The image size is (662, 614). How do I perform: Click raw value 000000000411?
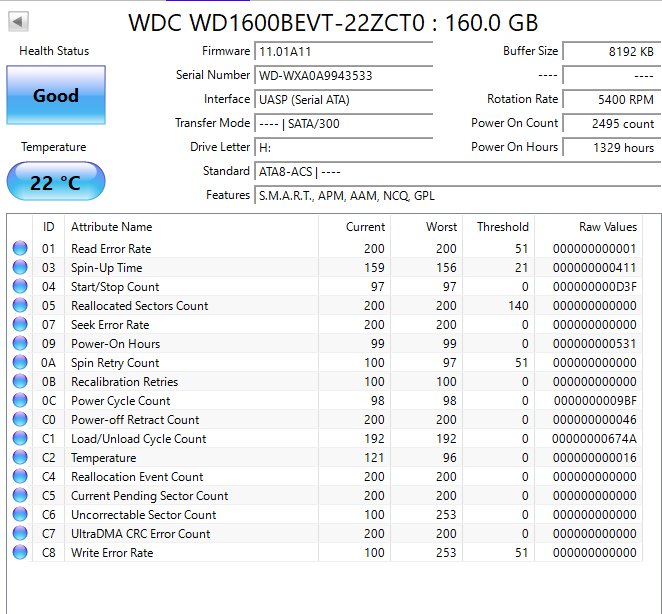[594, 268]
